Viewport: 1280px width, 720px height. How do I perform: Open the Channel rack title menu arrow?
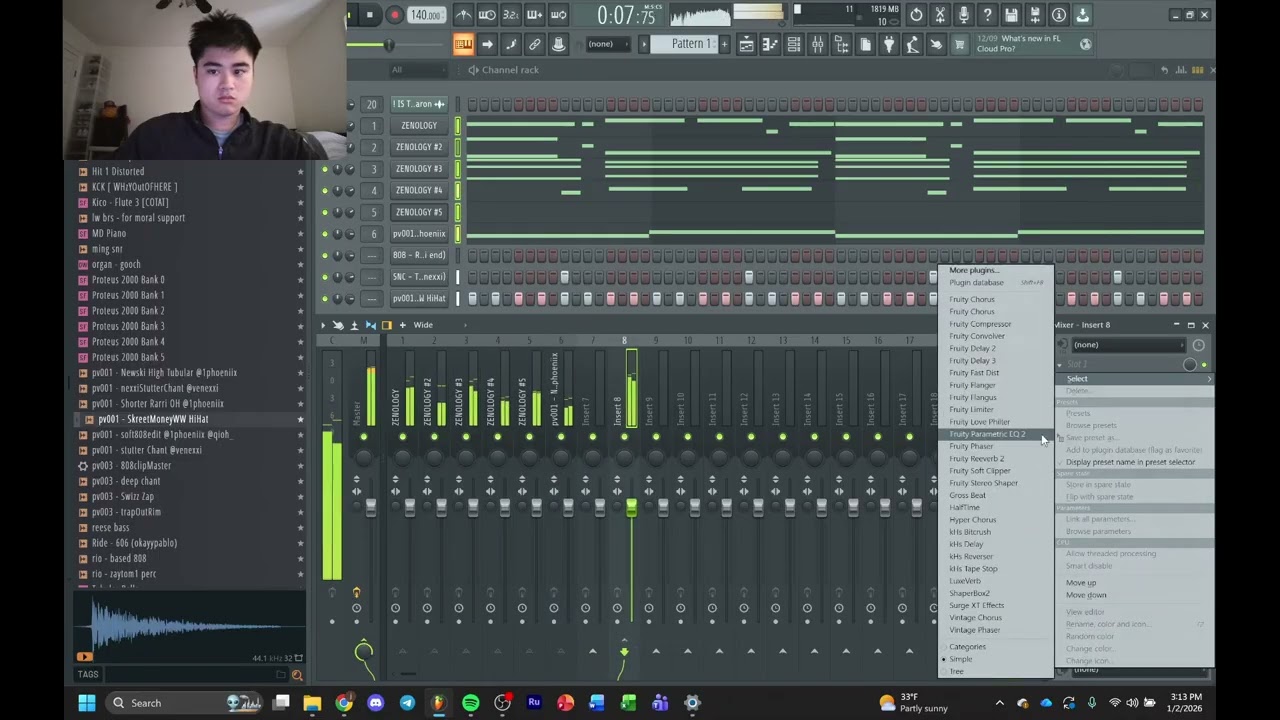(x=473, y=70)
